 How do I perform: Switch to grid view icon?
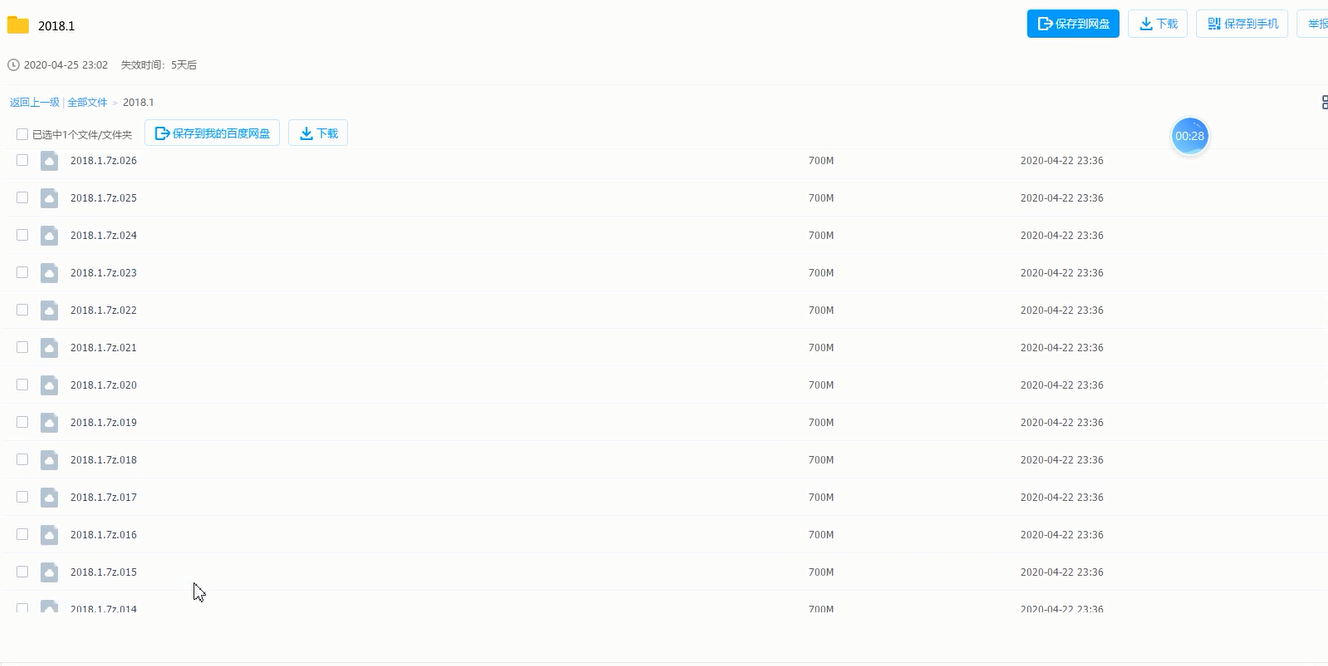pos(1324,102)
